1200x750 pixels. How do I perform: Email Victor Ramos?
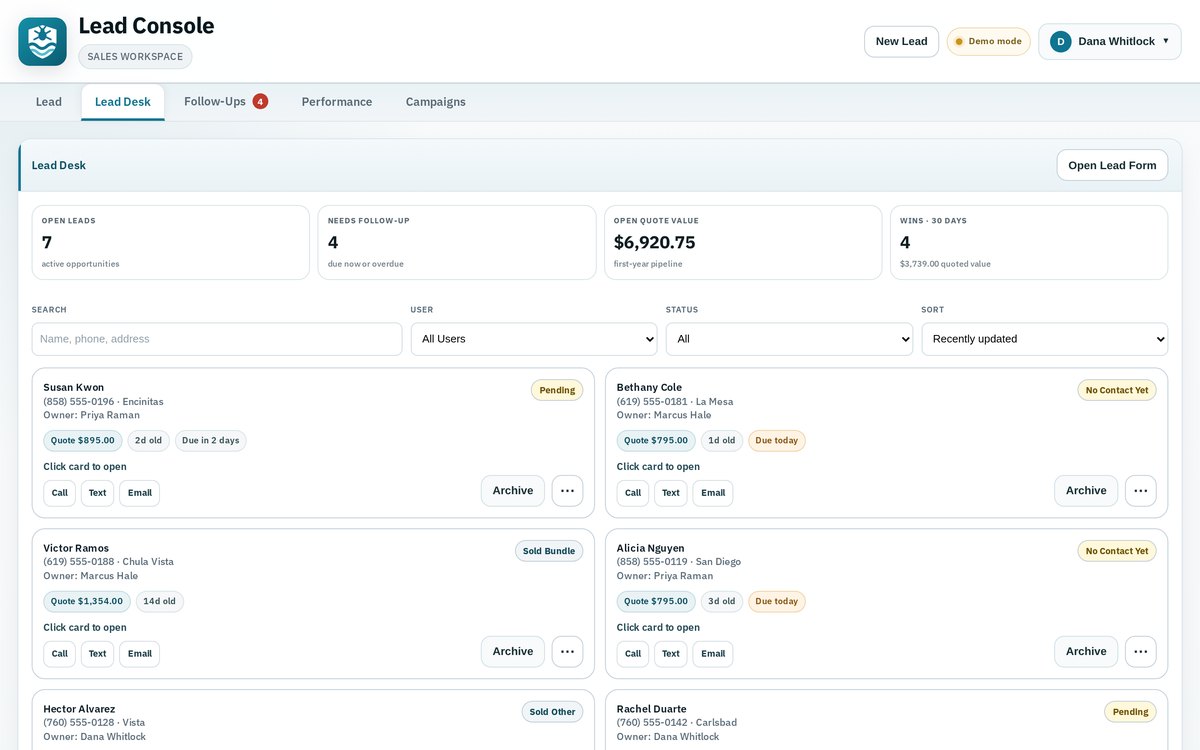[140, 654]
